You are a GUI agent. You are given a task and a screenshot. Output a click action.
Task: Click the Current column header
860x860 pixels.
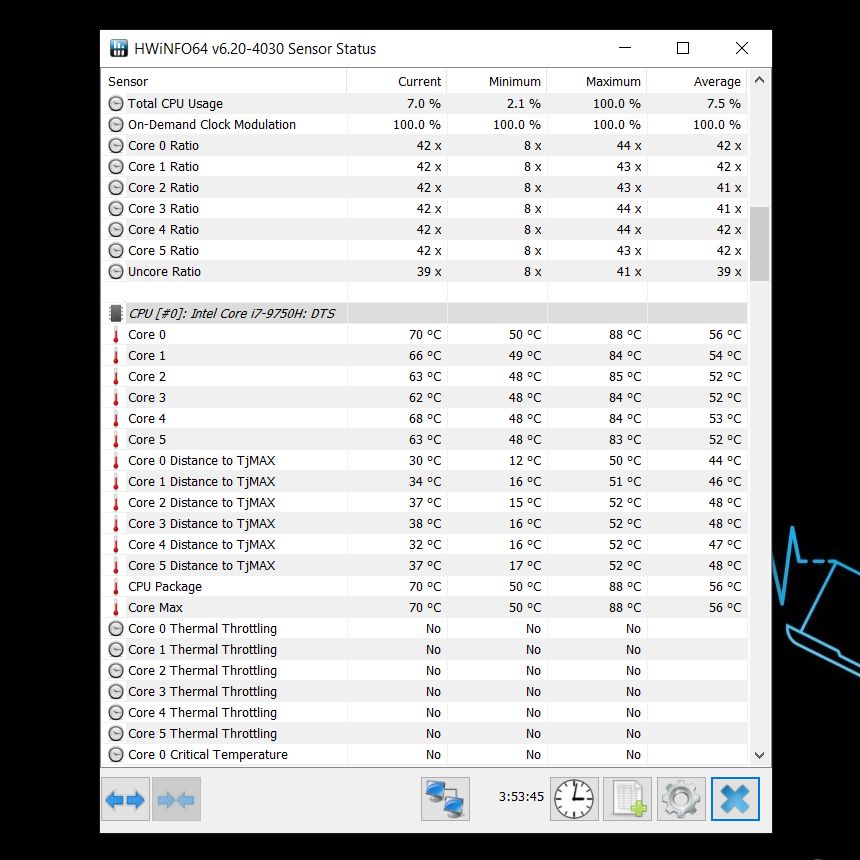397,81
